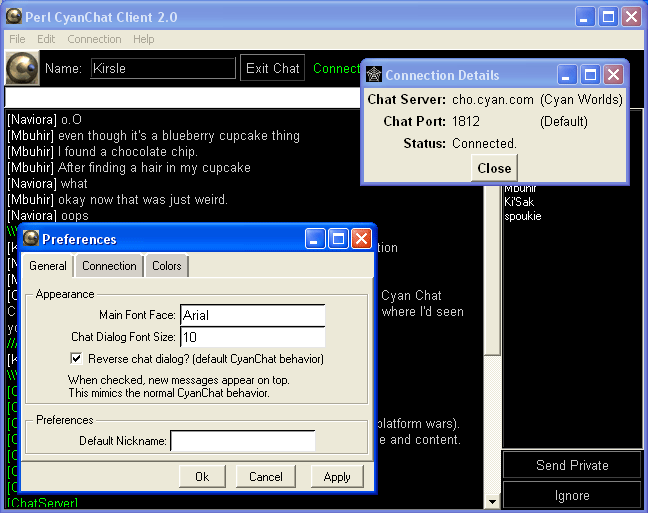Open the File menu

coord(17,39)
